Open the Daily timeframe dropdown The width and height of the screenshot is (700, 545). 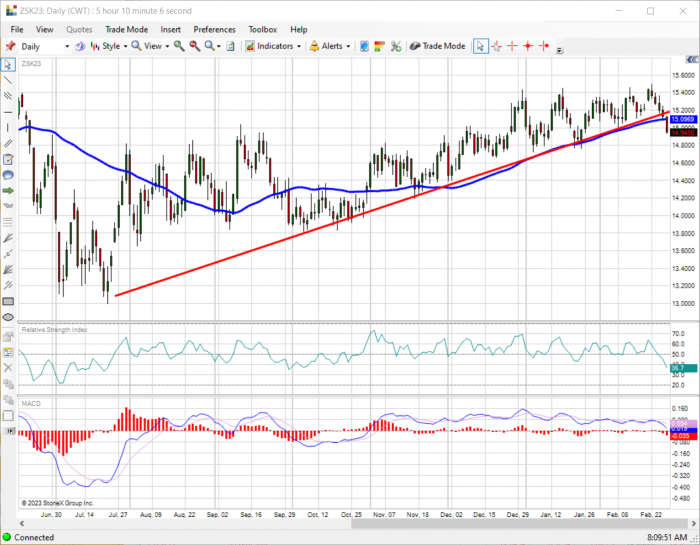pos(67,46)
